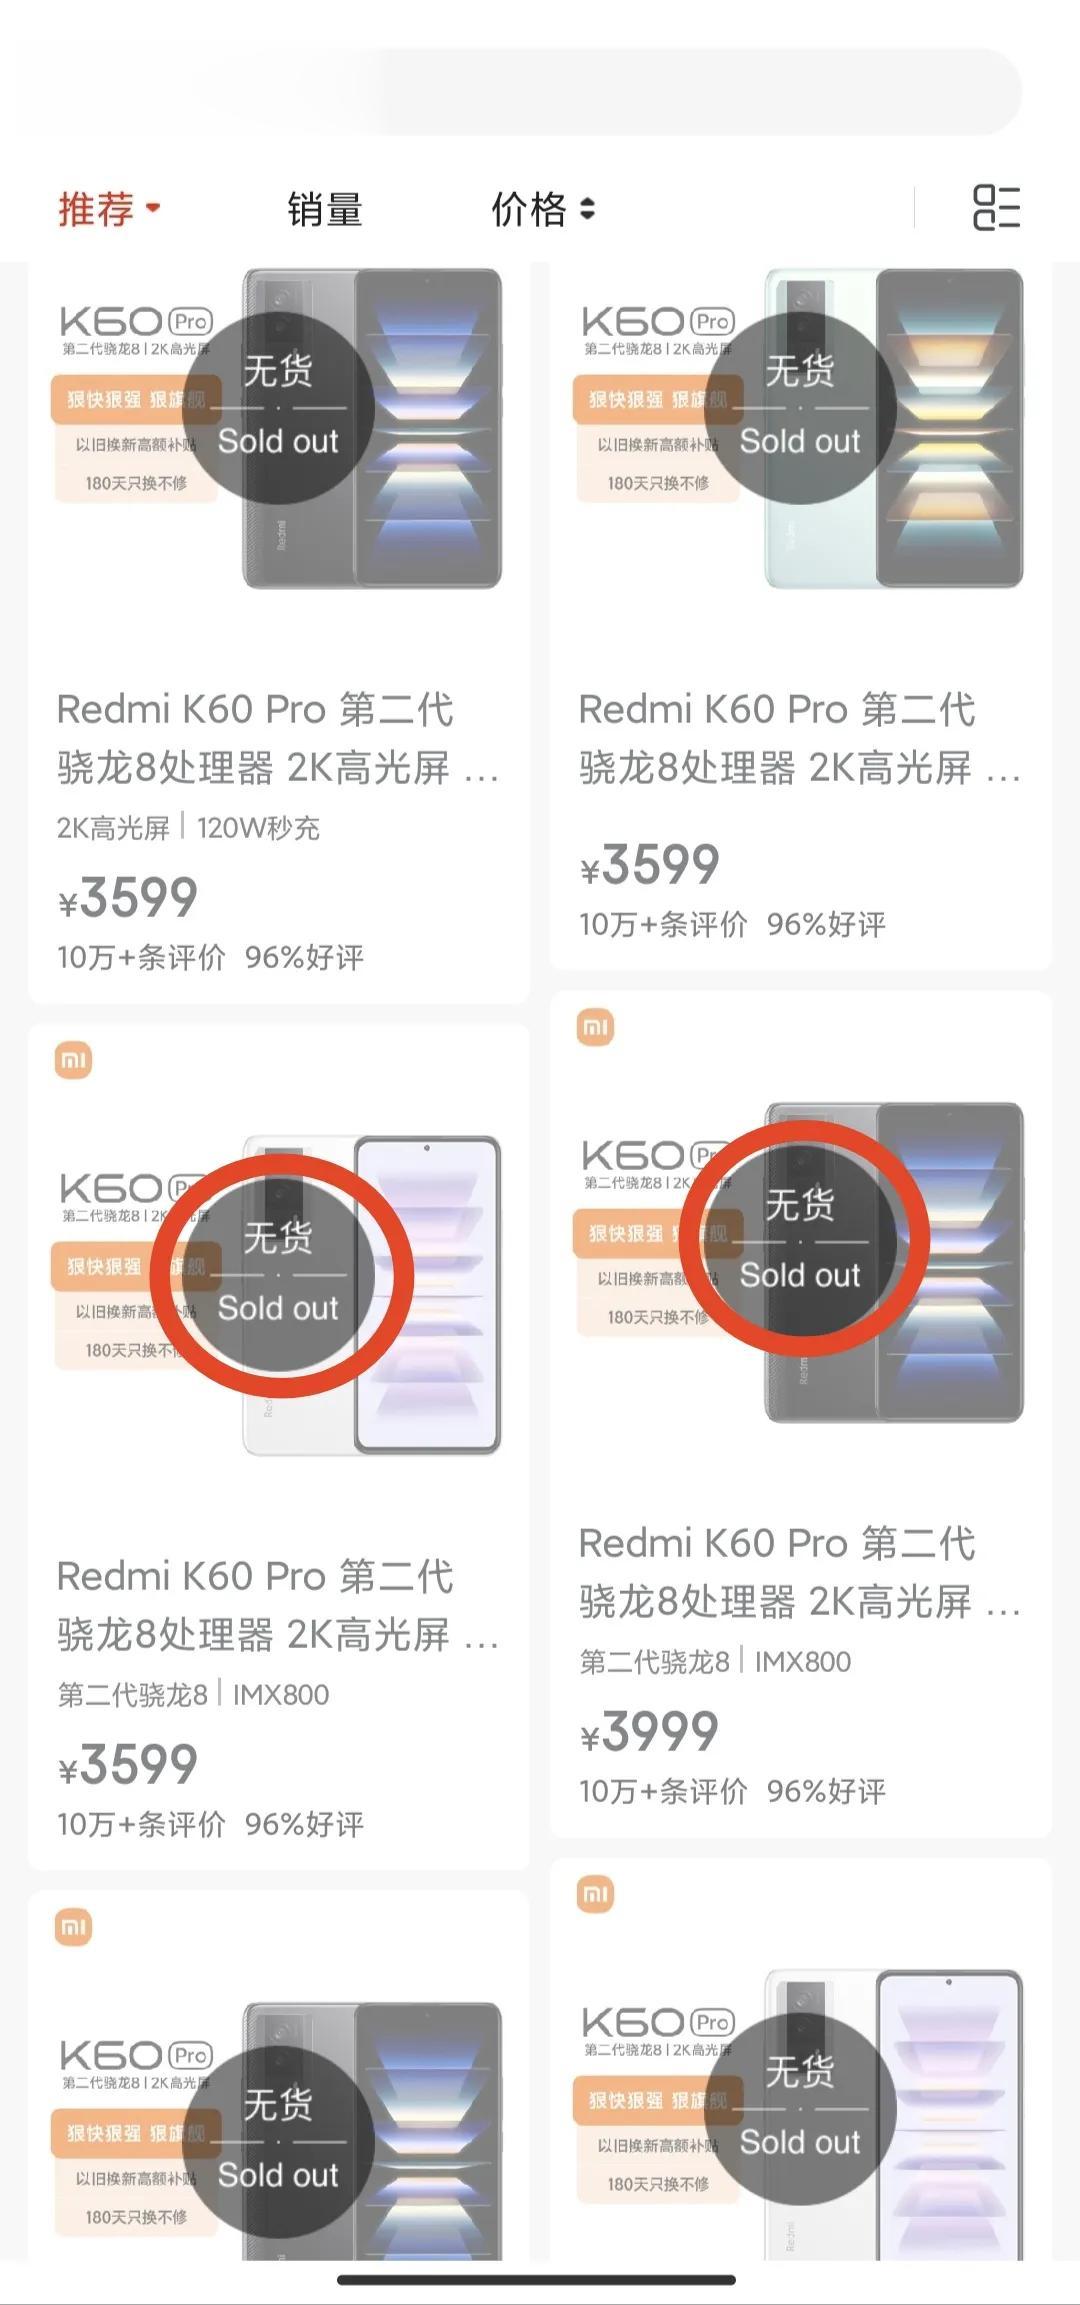The height and width of the screenshot is (2305, 1080).
Task: Open ¥3999 Redmi K60 Pro product title
Action: point(800,1572)
